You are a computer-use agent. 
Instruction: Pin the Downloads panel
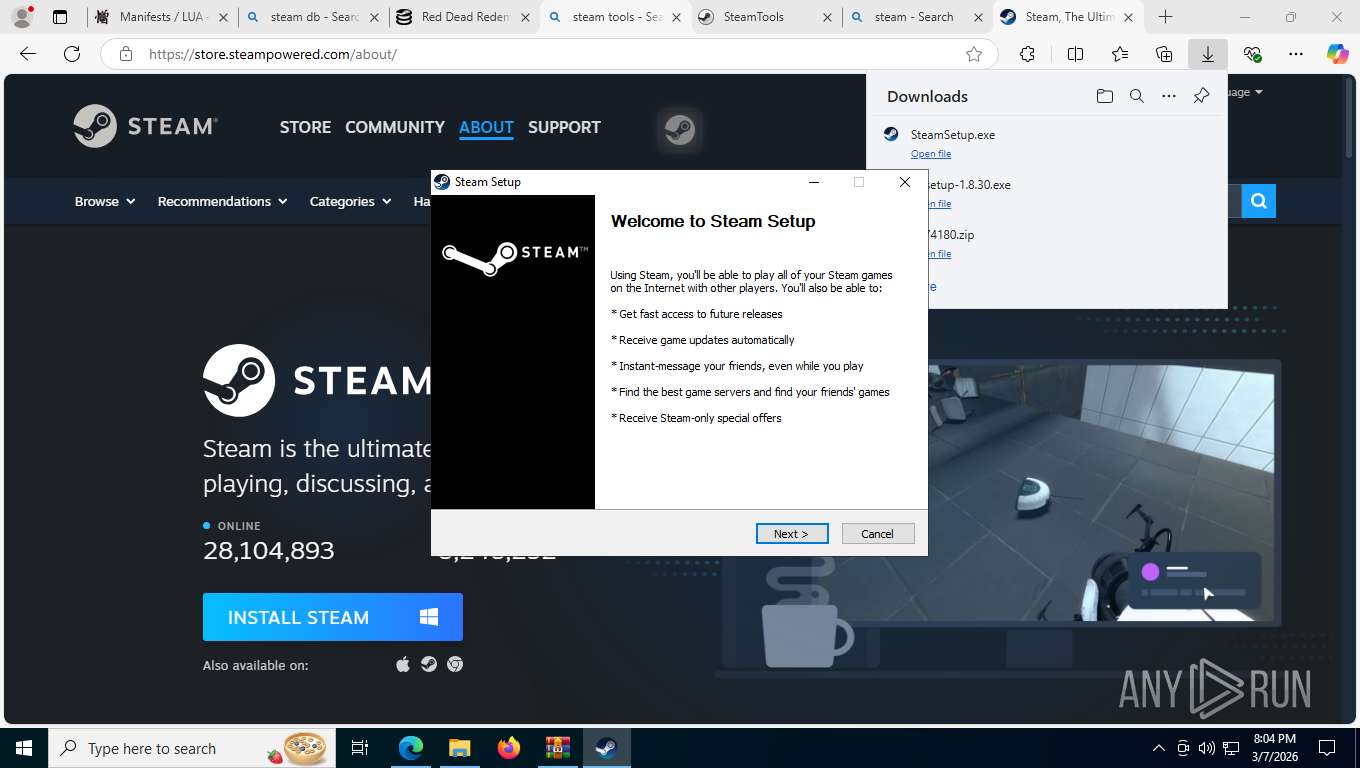[1201, 96]
